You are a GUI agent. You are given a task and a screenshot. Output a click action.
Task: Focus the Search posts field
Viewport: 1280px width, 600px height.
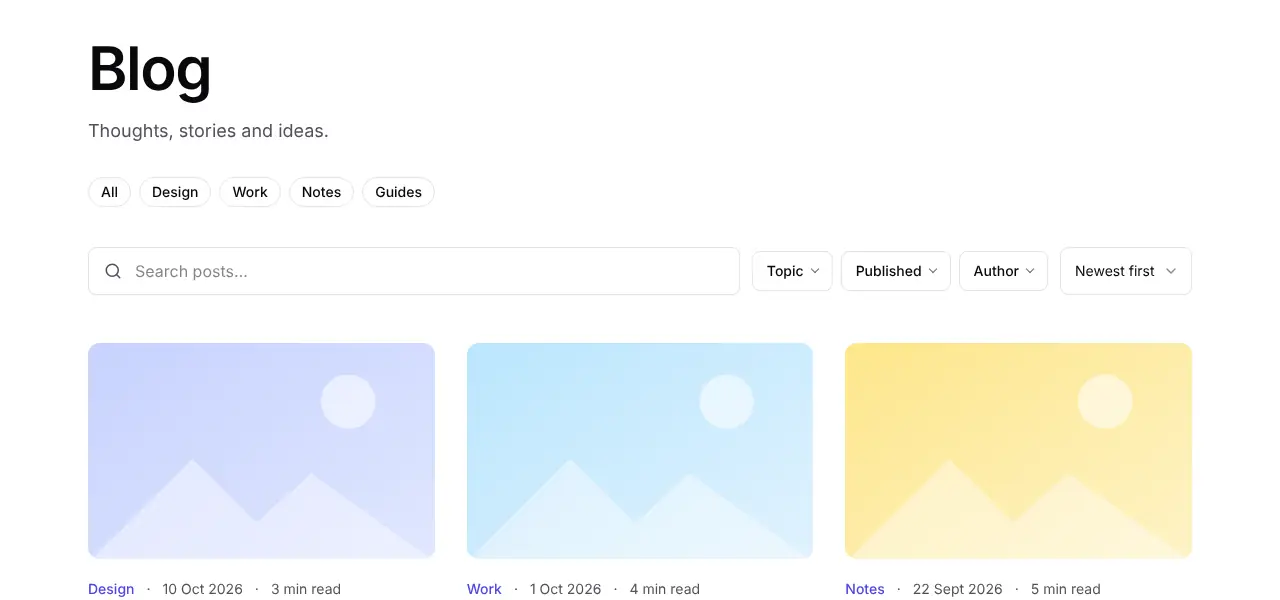coord(414,271)
